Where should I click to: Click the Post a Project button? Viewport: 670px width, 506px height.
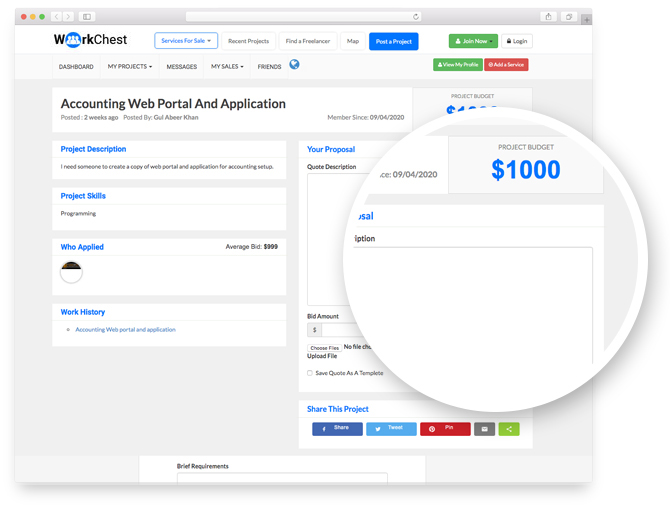coord(394,41)
